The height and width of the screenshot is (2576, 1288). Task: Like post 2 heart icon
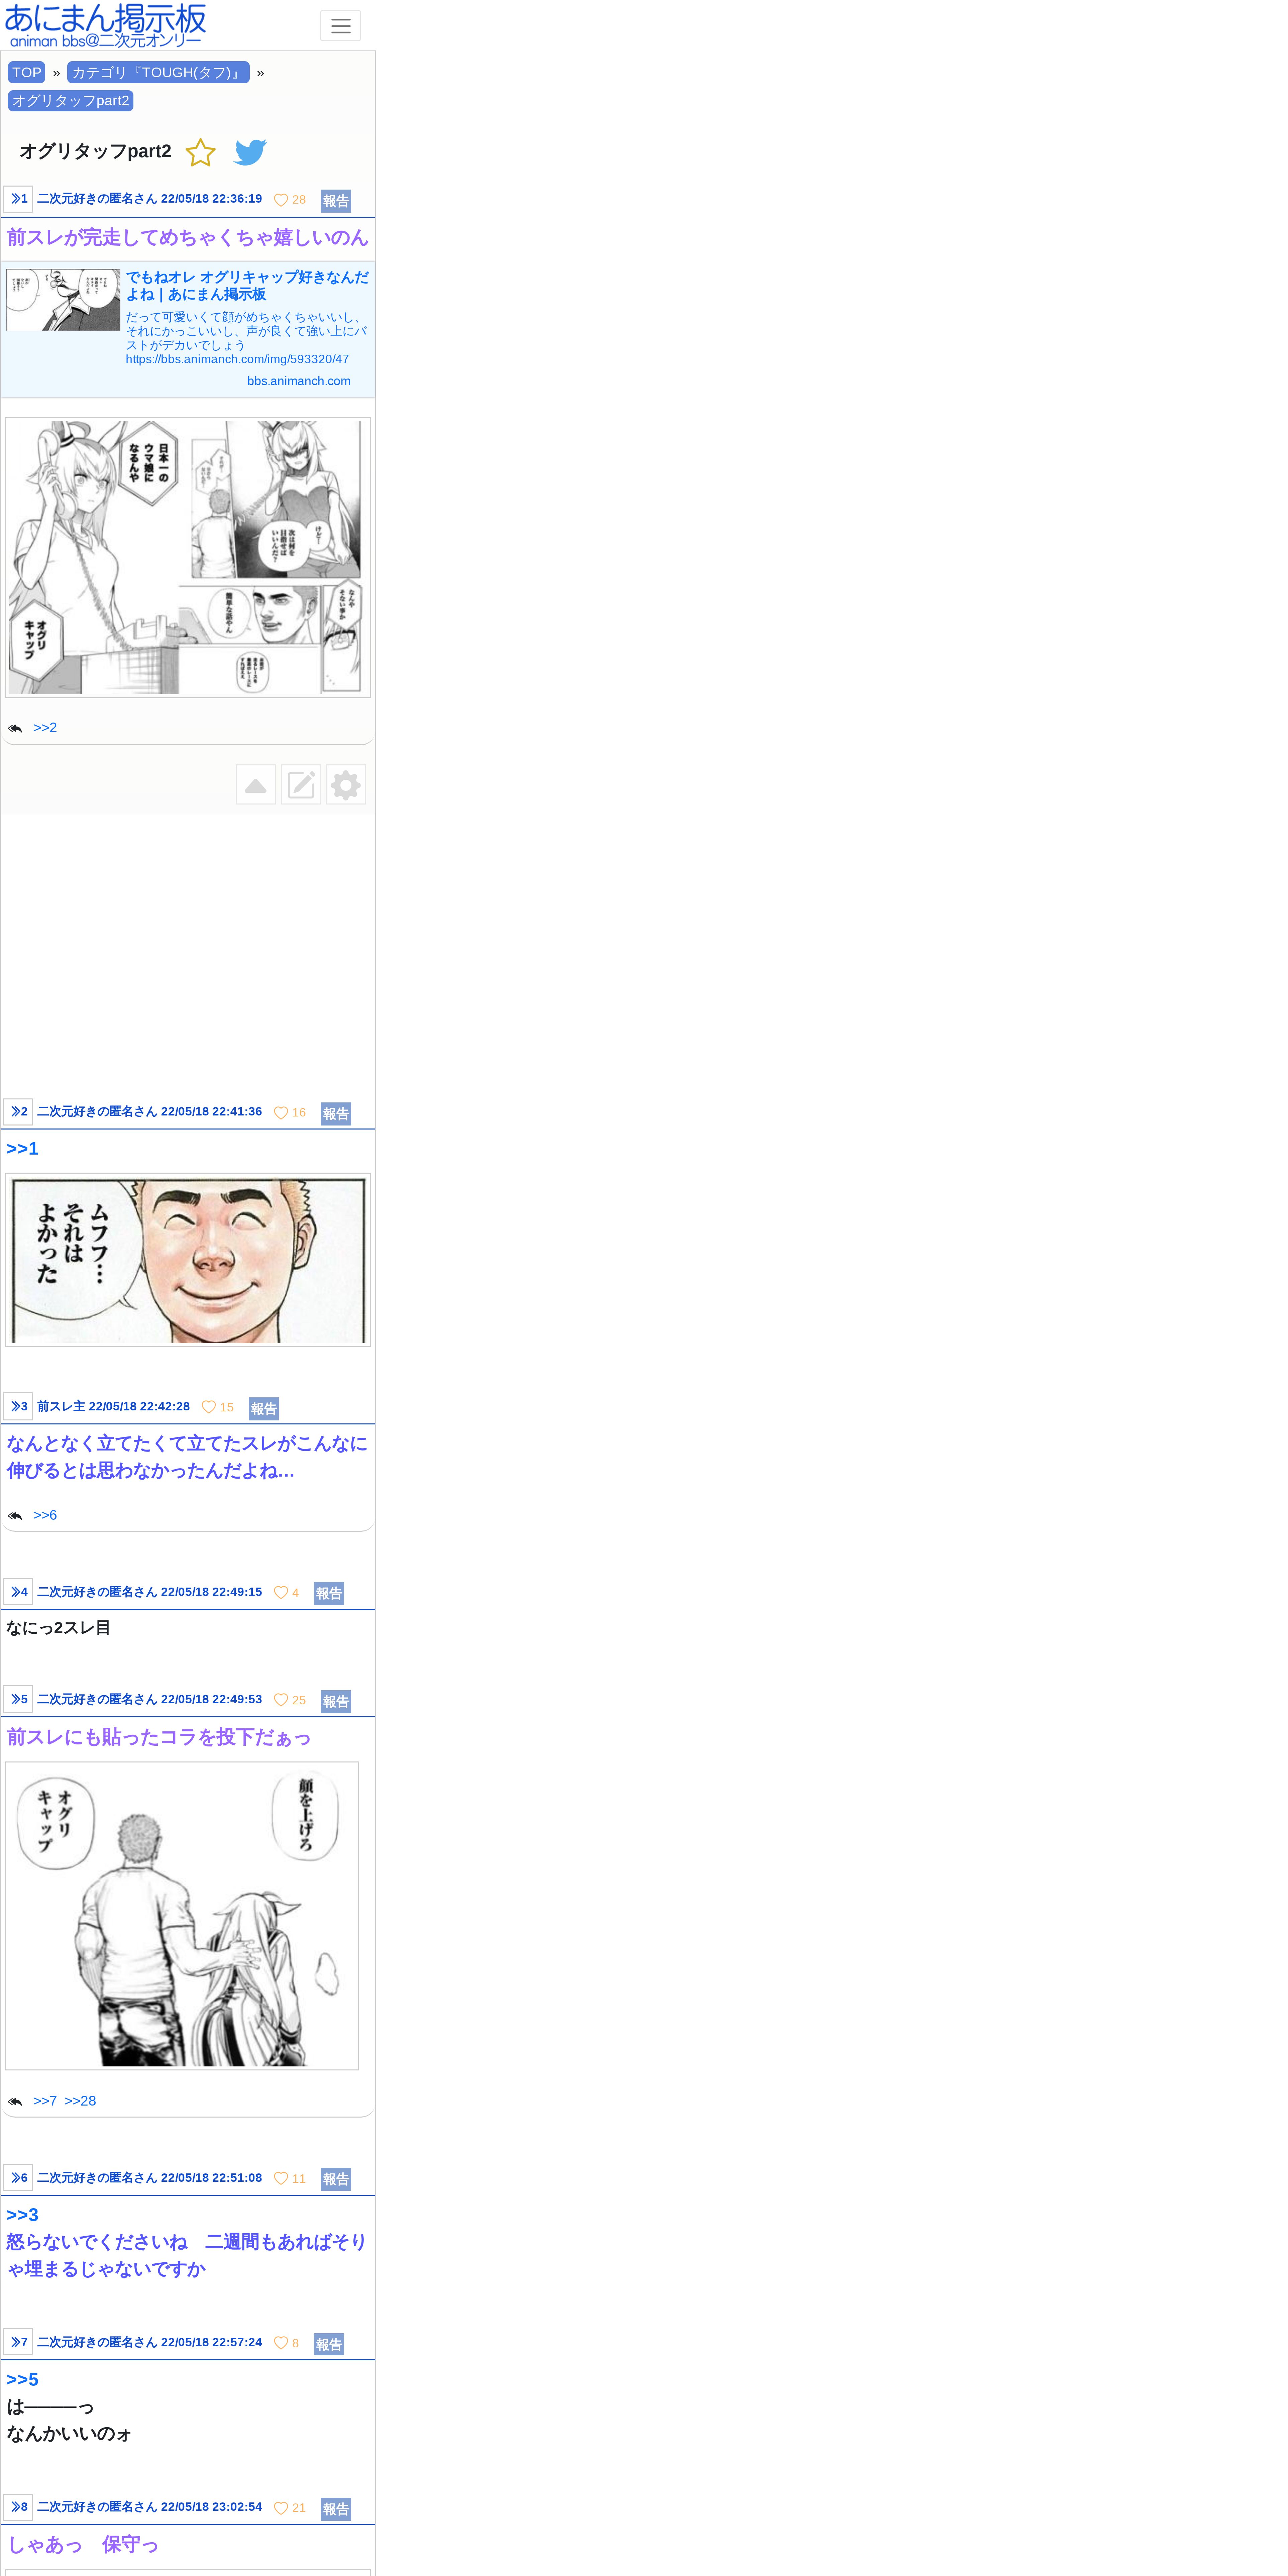click(281, 1113)
